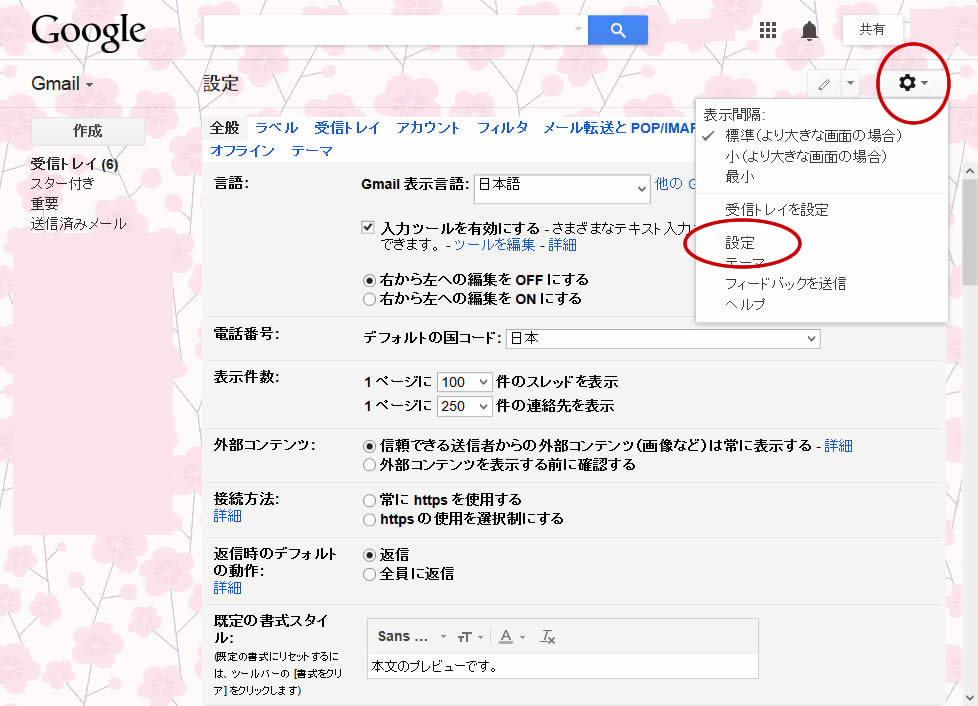
Task: Click 詳細 link under 接続方法
Action: pyautogui.click(x=227, y=516)
